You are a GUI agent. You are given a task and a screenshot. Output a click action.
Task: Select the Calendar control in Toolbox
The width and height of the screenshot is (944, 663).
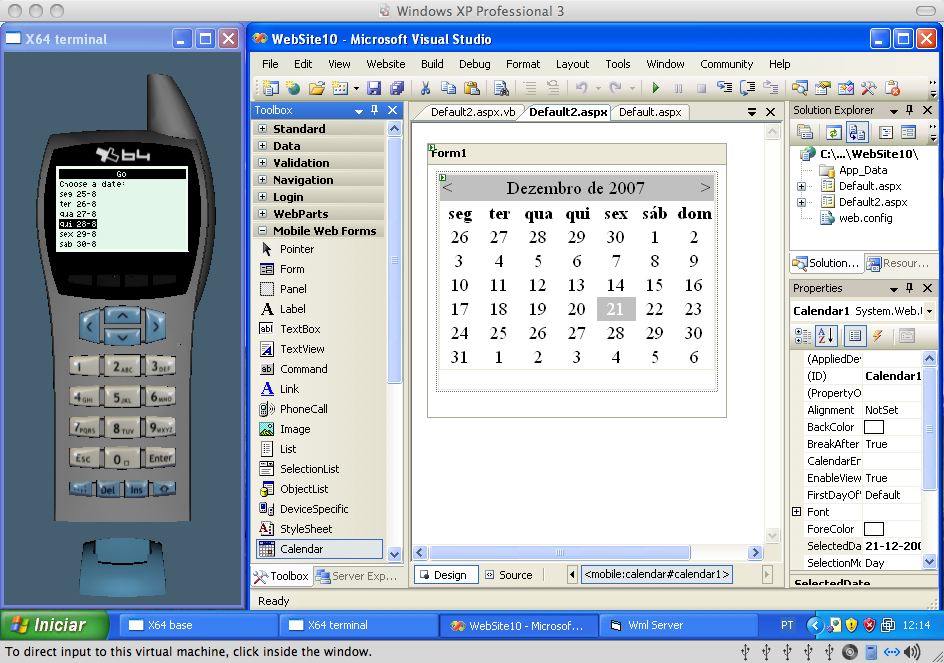[x=320, y=549]
